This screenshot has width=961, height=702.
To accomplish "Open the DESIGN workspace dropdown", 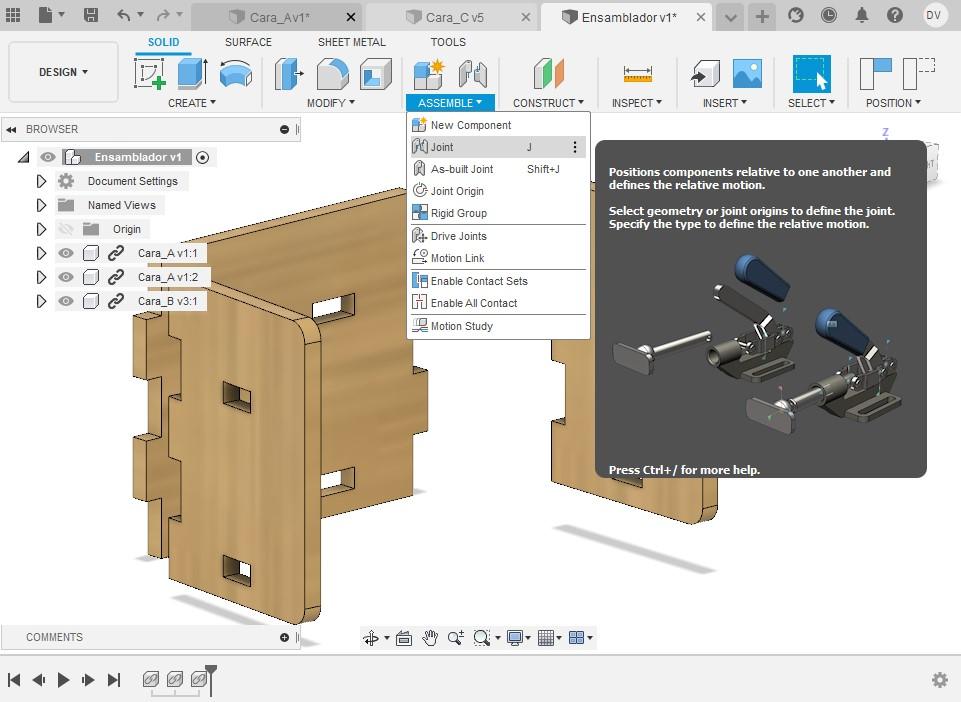I will click(x=63, y=72).
